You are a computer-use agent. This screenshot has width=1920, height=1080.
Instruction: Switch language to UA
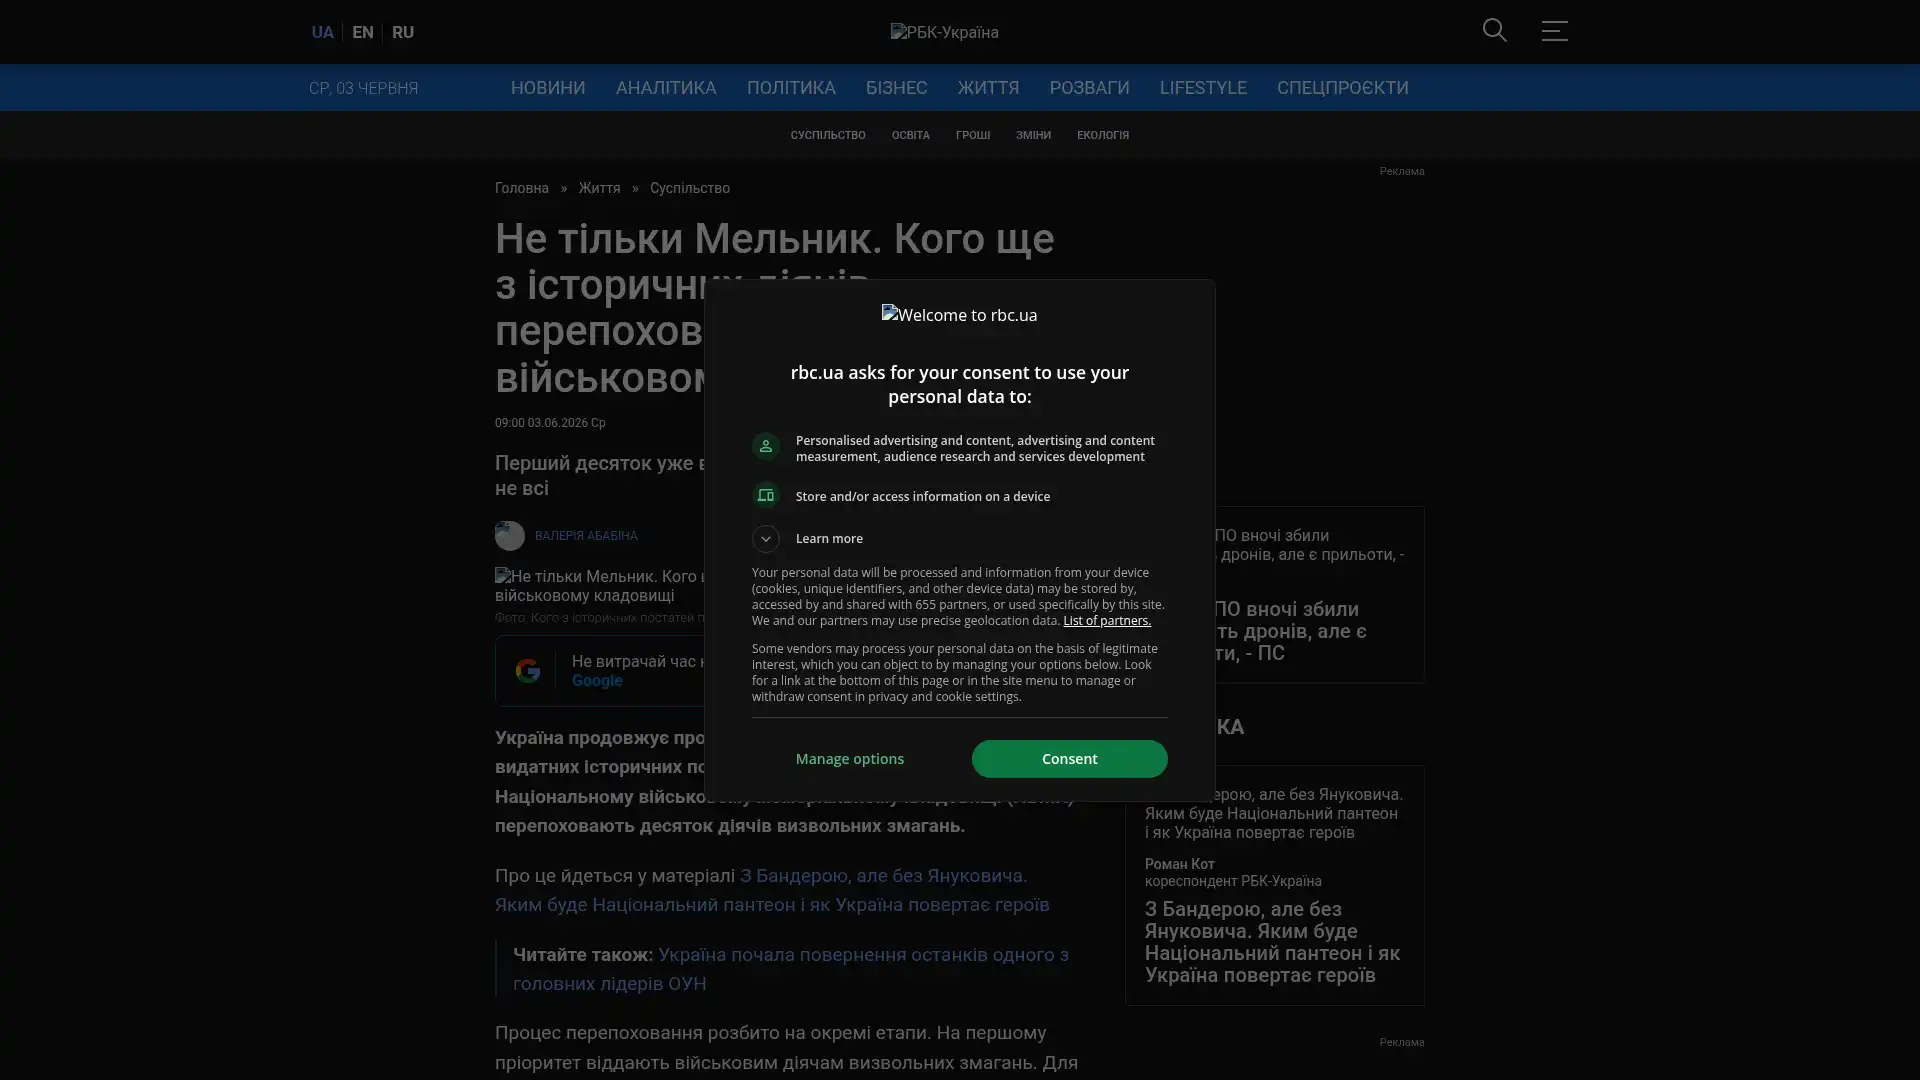tap(322, 32)
